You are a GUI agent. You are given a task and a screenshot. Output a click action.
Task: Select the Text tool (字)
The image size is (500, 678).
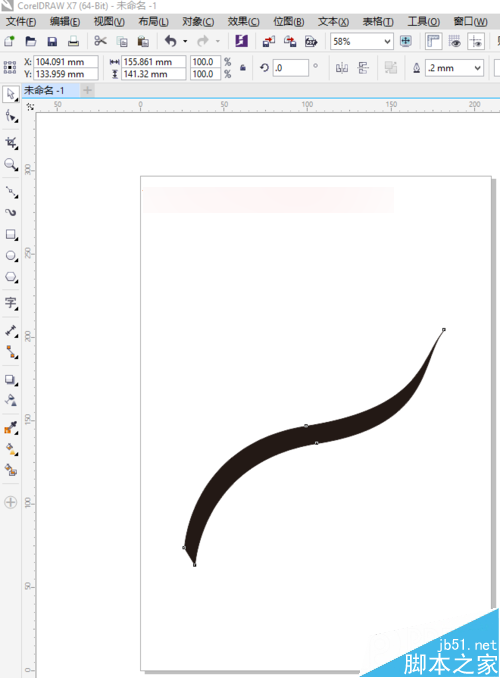[11, 303]
